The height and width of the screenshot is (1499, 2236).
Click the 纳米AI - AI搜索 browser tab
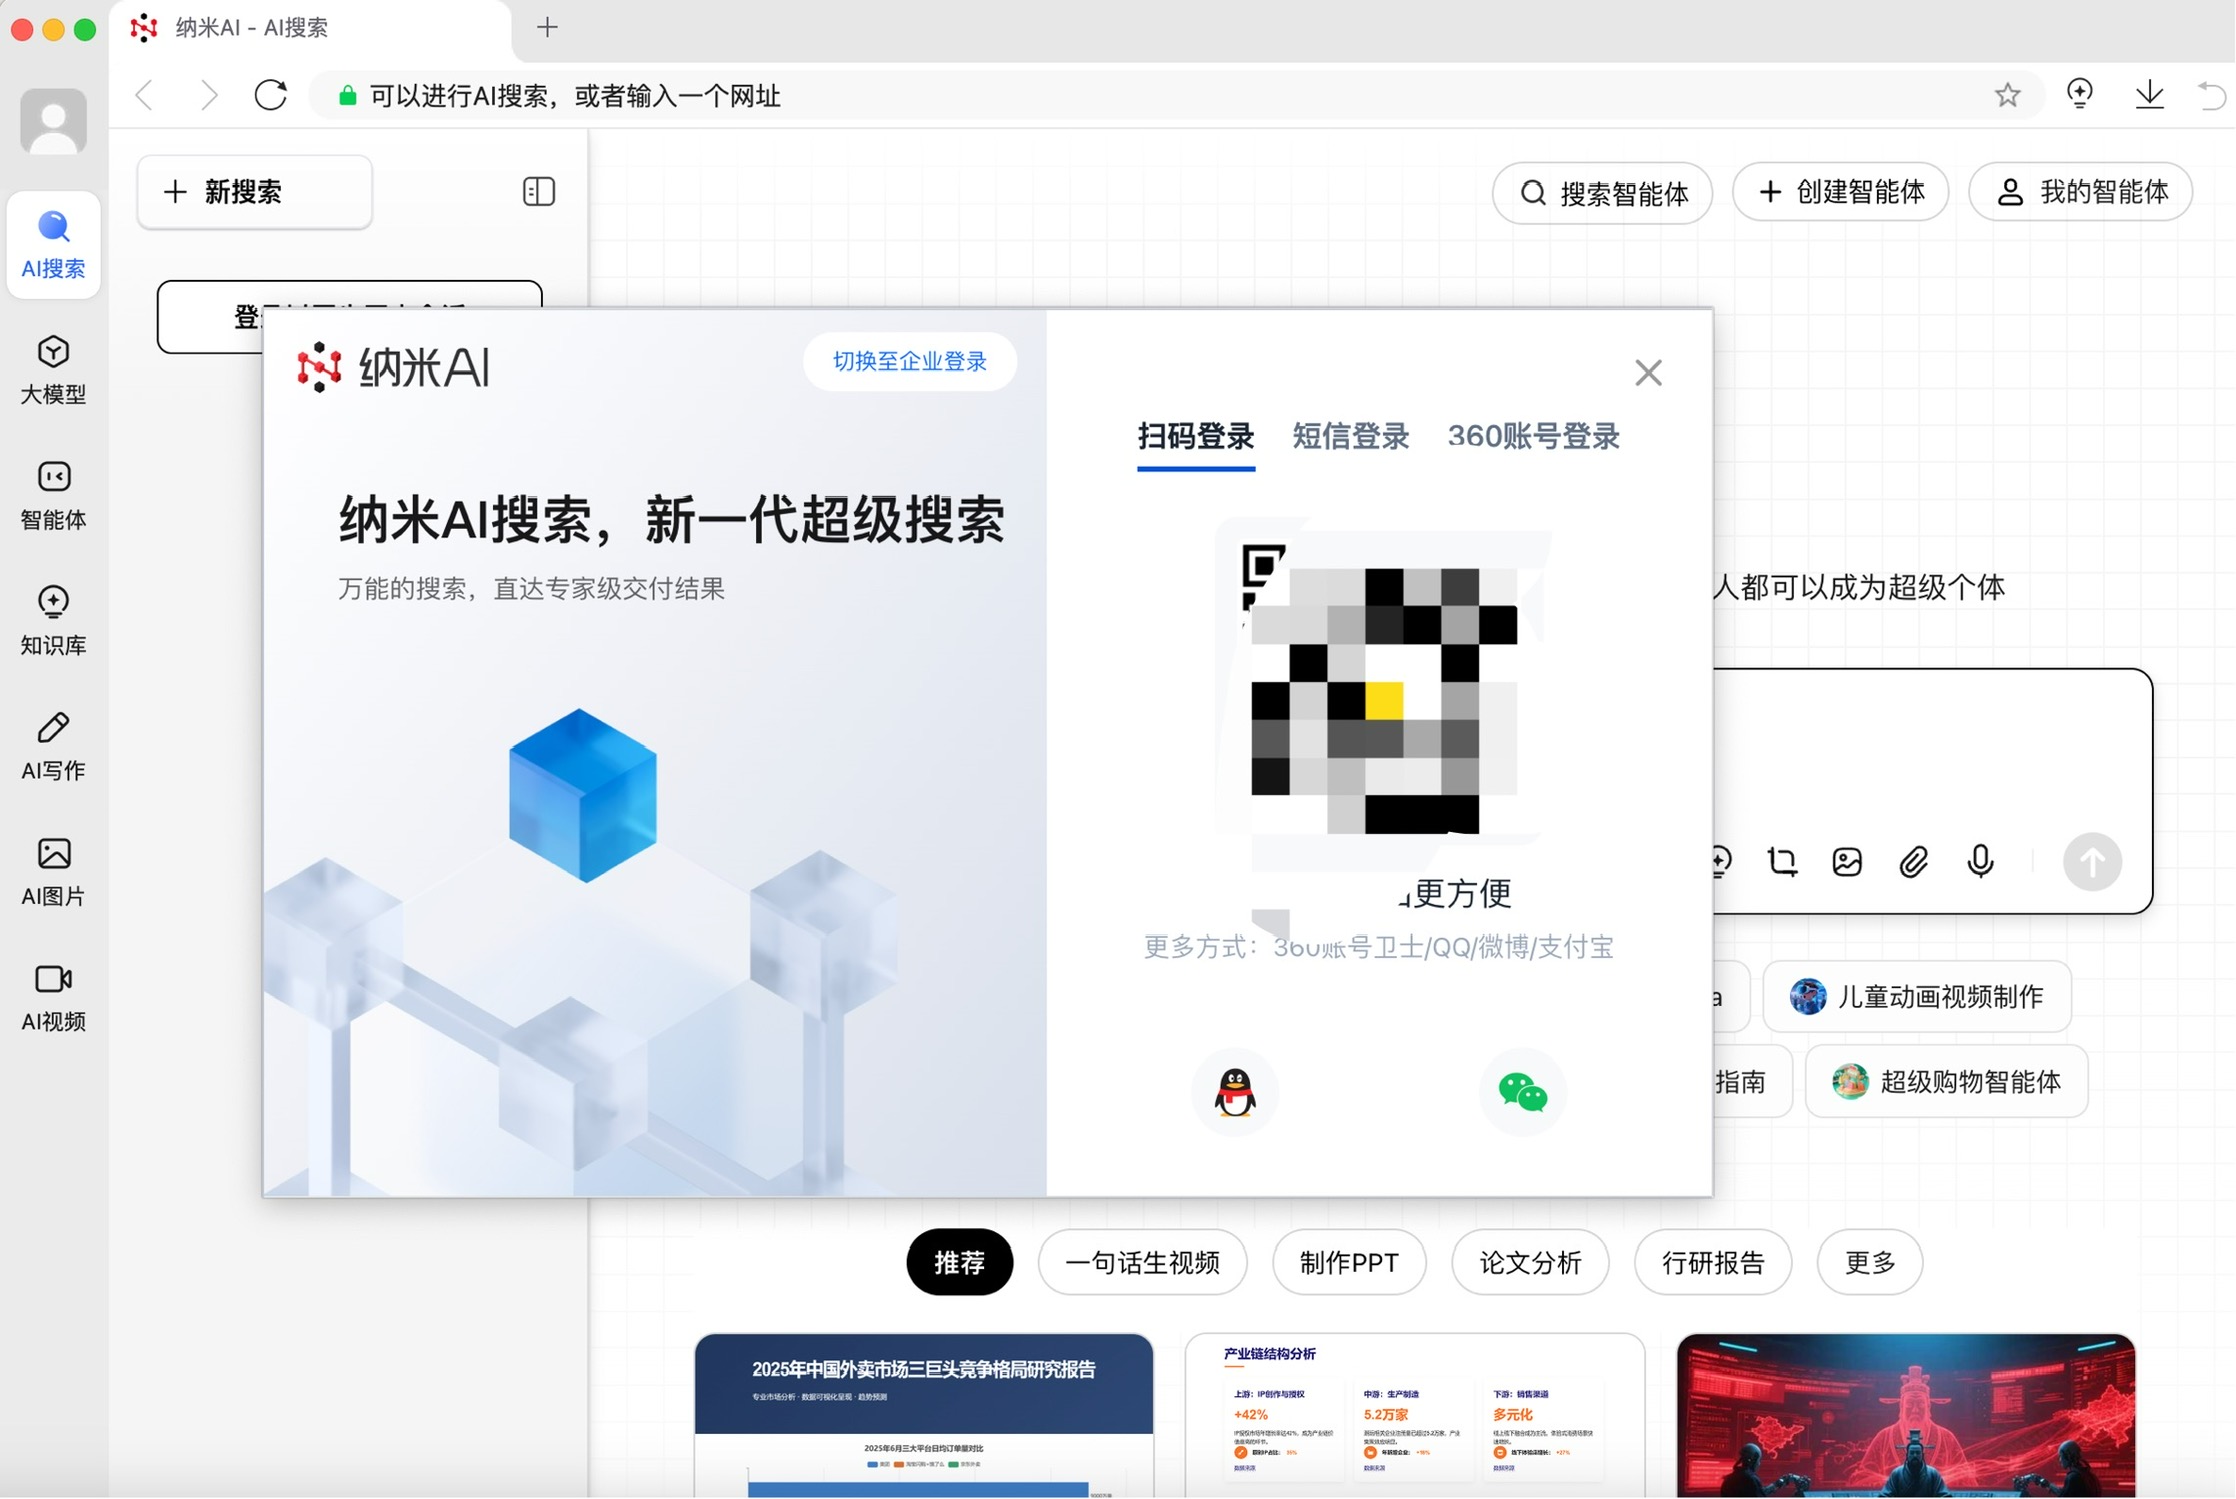coord(310,29)
